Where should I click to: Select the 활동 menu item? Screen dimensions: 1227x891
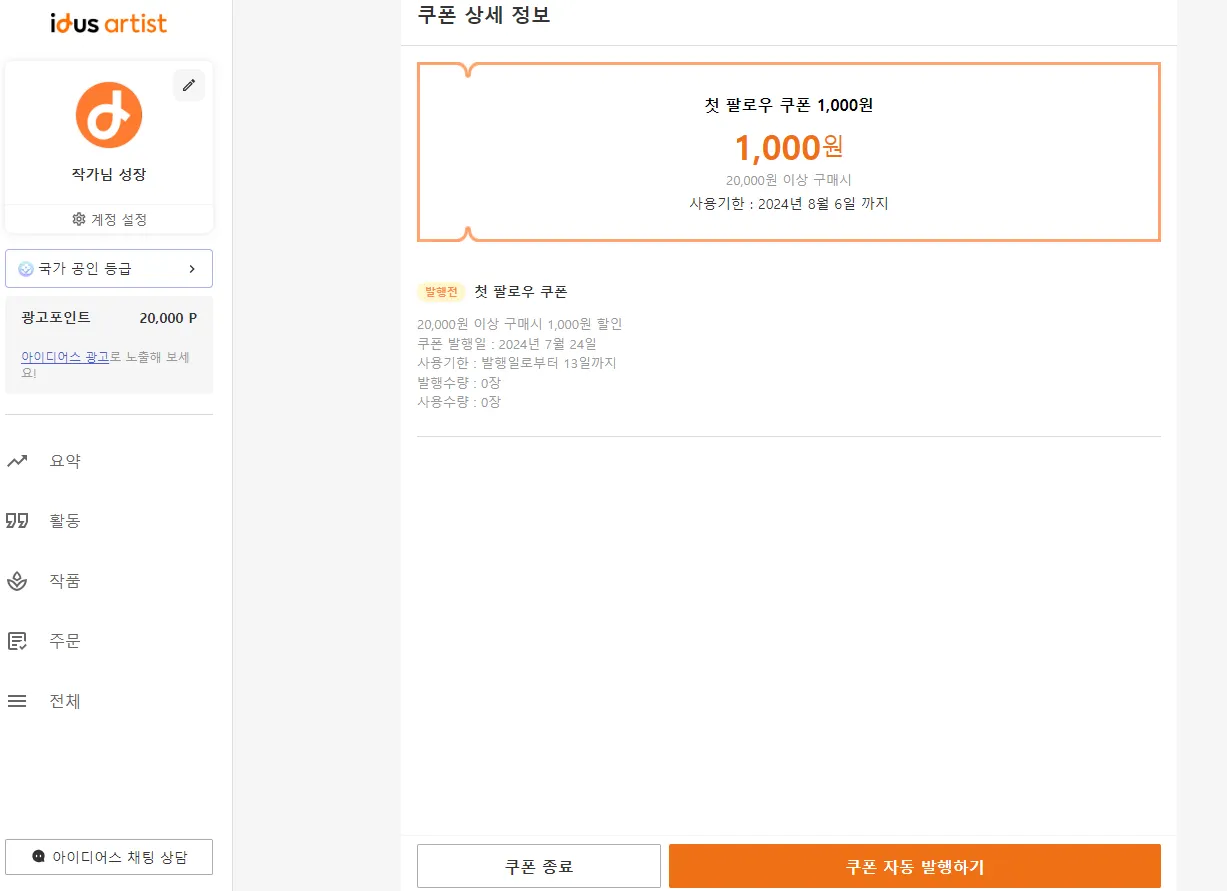pyautogui.click(x=65, y=521)
